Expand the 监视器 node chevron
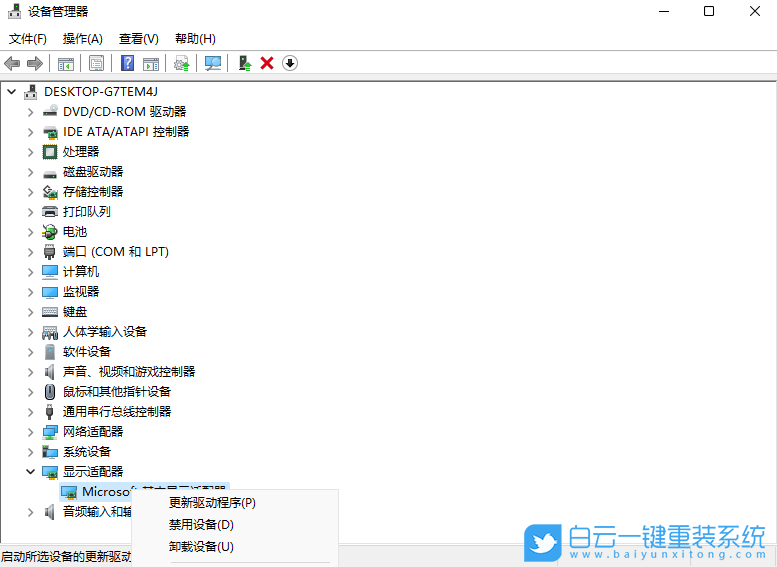The image size is (777, 567). (x=31, y=292)
